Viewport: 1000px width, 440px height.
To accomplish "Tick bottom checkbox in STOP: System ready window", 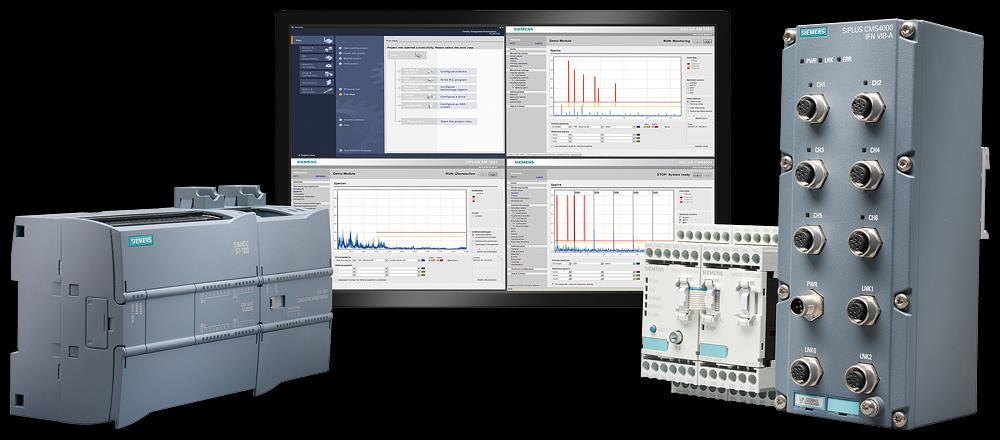I will click(x=554, y=284).
